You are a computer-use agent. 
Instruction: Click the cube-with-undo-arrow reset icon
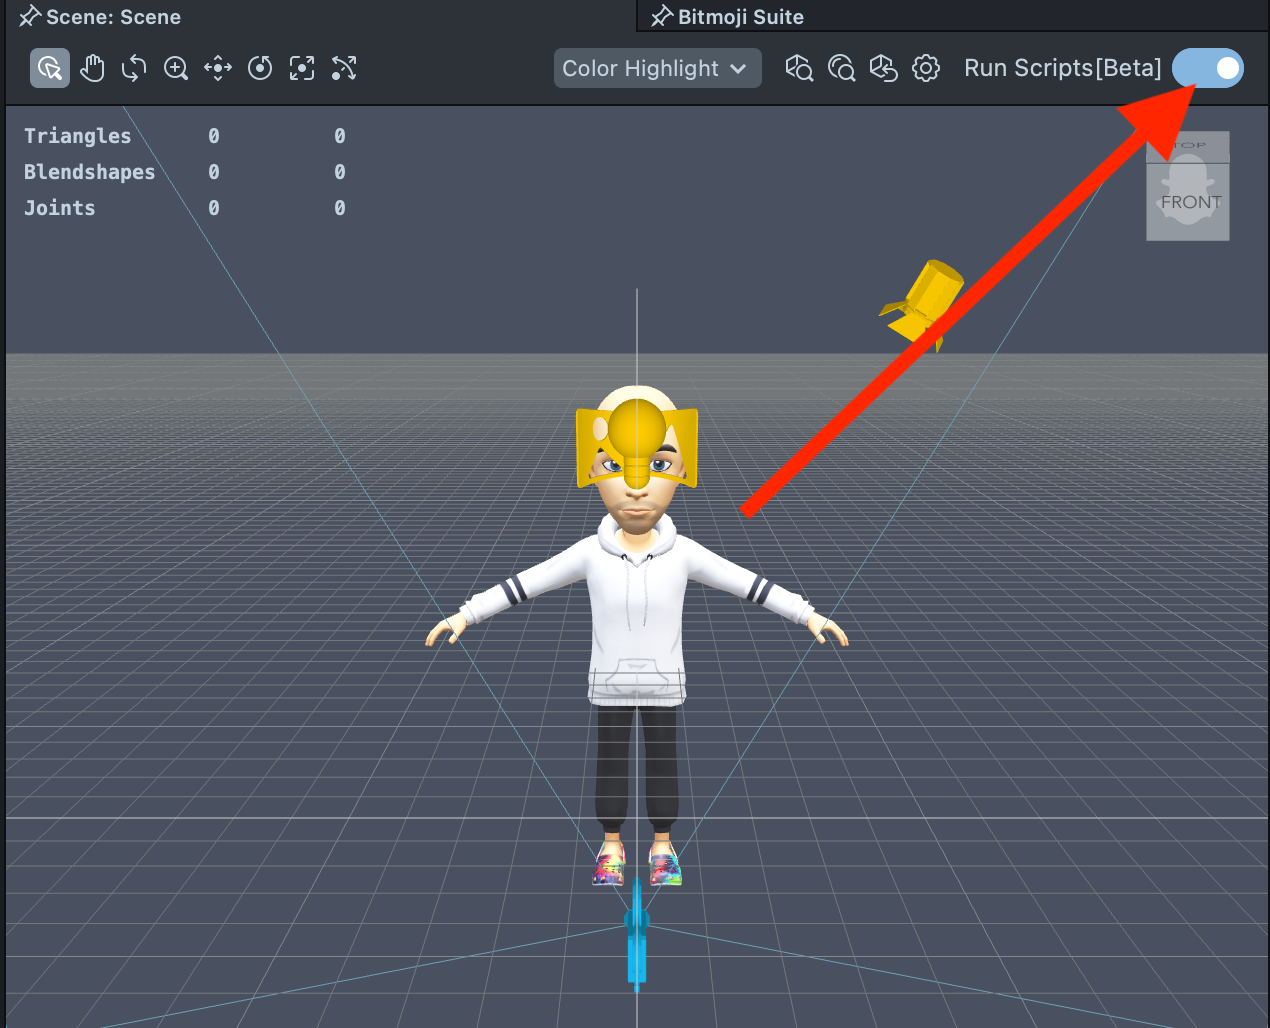[x=883, y=68]
